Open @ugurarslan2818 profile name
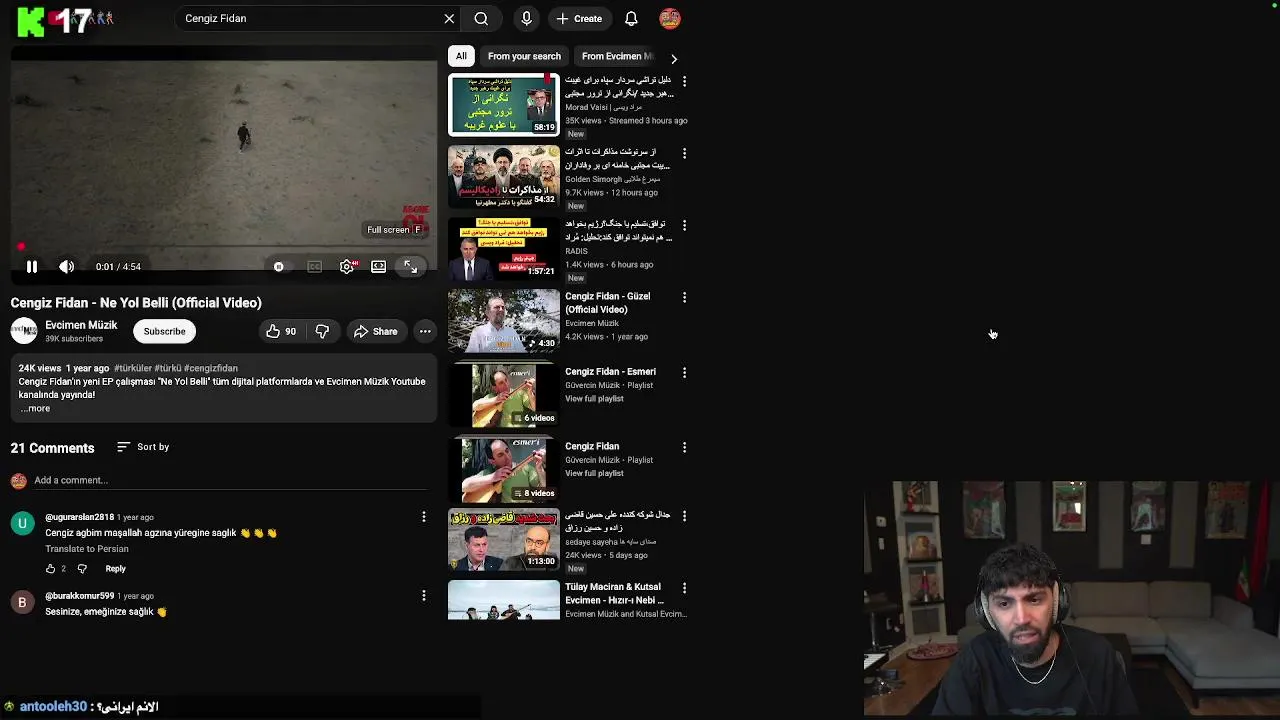1280x720 pixels. click(79, 517)
